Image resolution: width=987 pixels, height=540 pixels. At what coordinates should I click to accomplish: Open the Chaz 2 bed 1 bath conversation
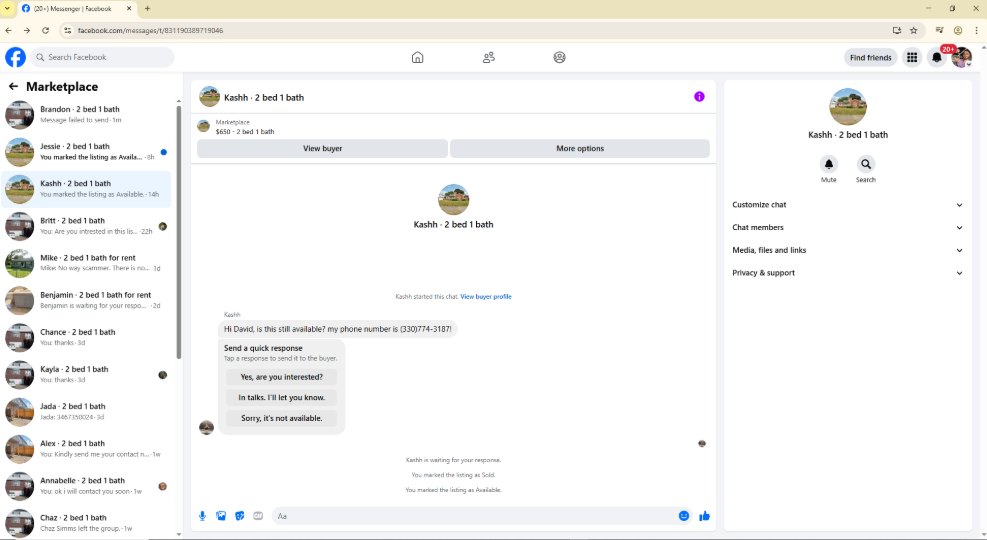(x=86, y=523)
